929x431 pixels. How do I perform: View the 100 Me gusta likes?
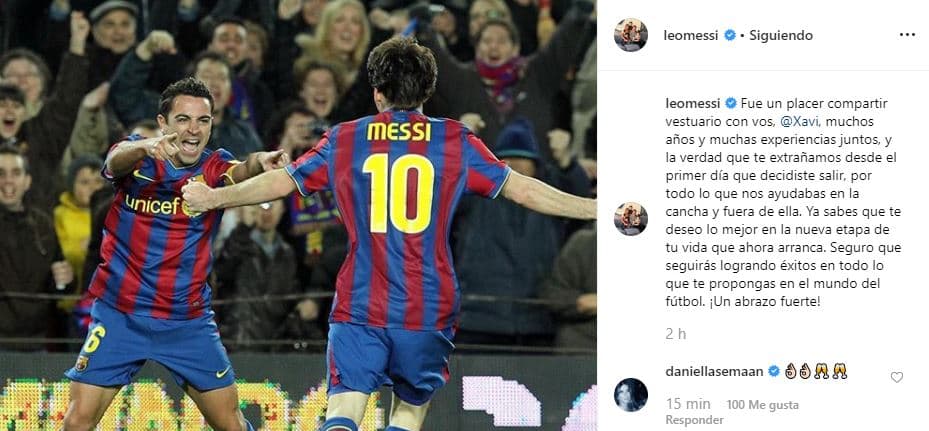[x=753, y=404]
